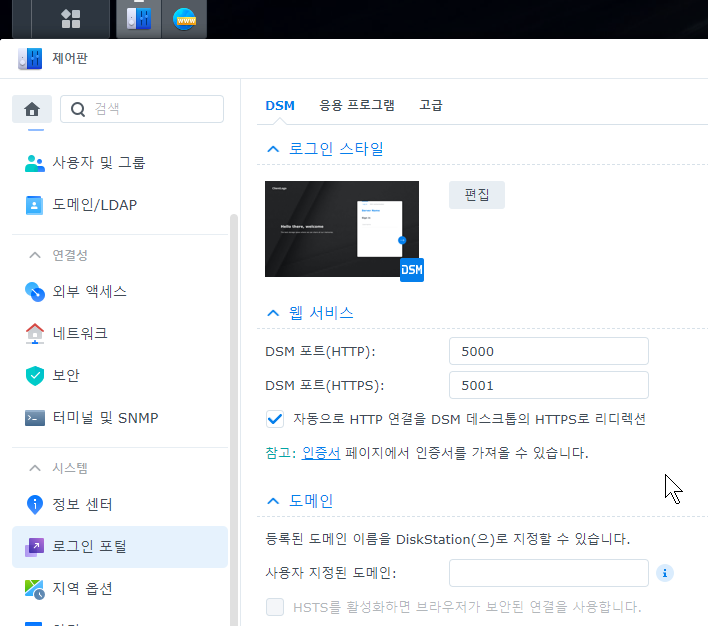
Task: Switch to the 응용 프로그램 tab
Action: point(357,105)
